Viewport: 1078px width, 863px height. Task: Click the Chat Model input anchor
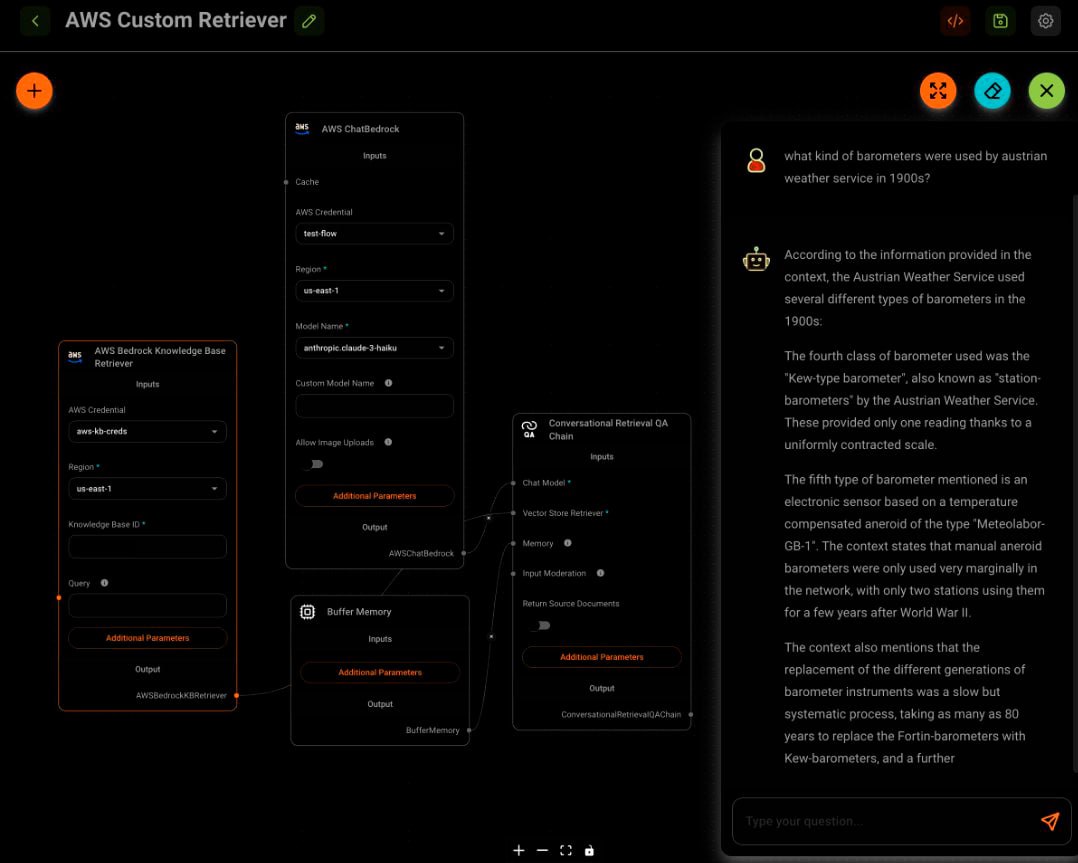513,483
